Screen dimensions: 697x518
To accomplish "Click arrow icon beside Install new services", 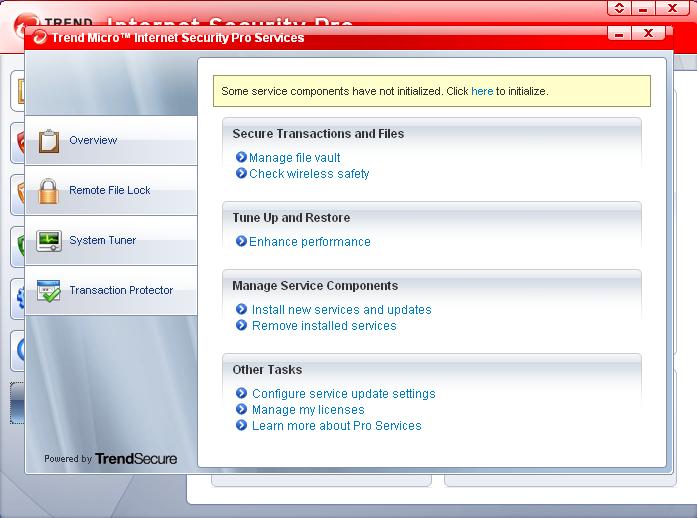I will pos(241,309).
